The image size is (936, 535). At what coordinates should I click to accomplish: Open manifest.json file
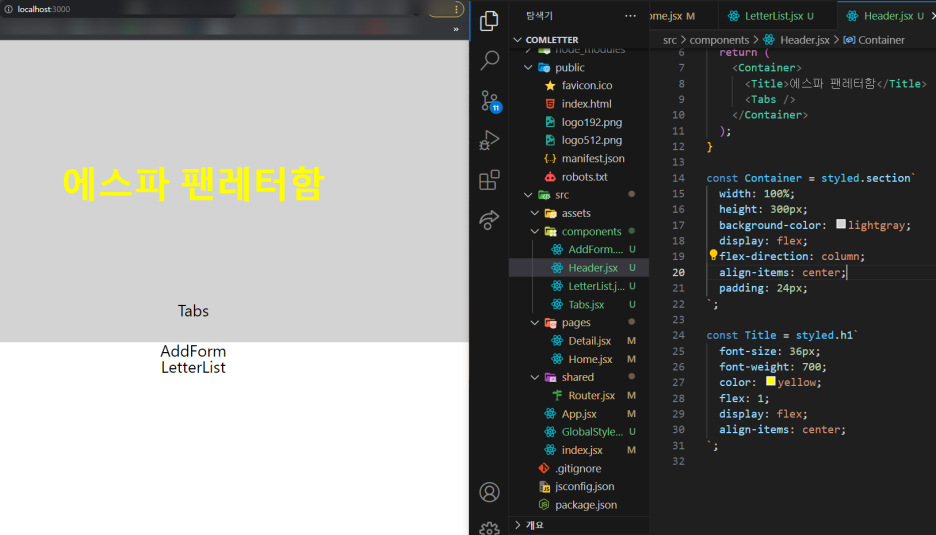(593, 158)
